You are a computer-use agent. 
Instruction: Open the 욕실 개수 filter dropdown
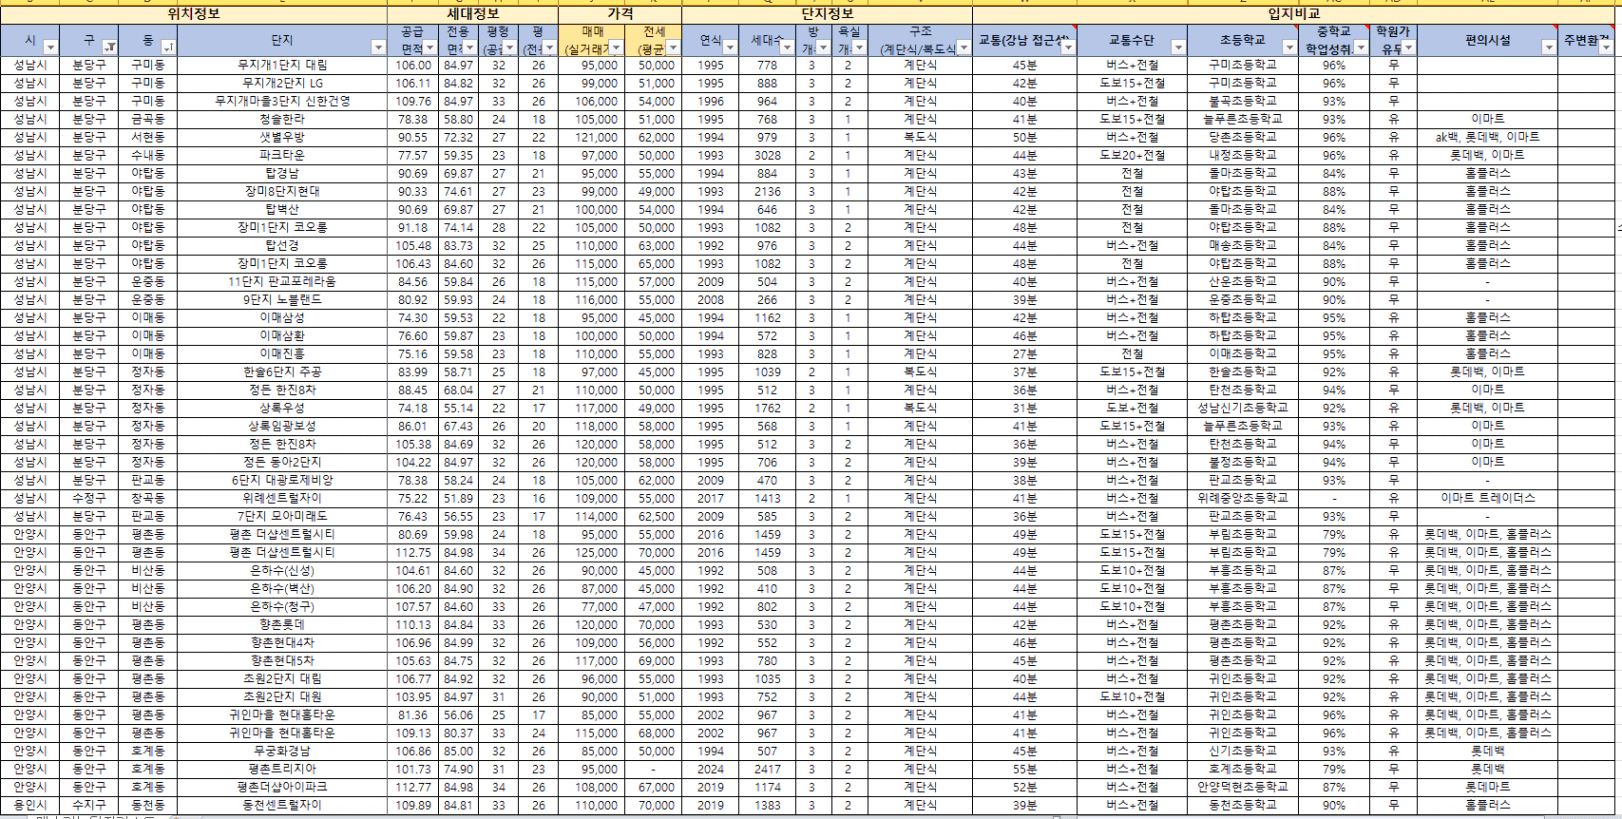[859, 47]
